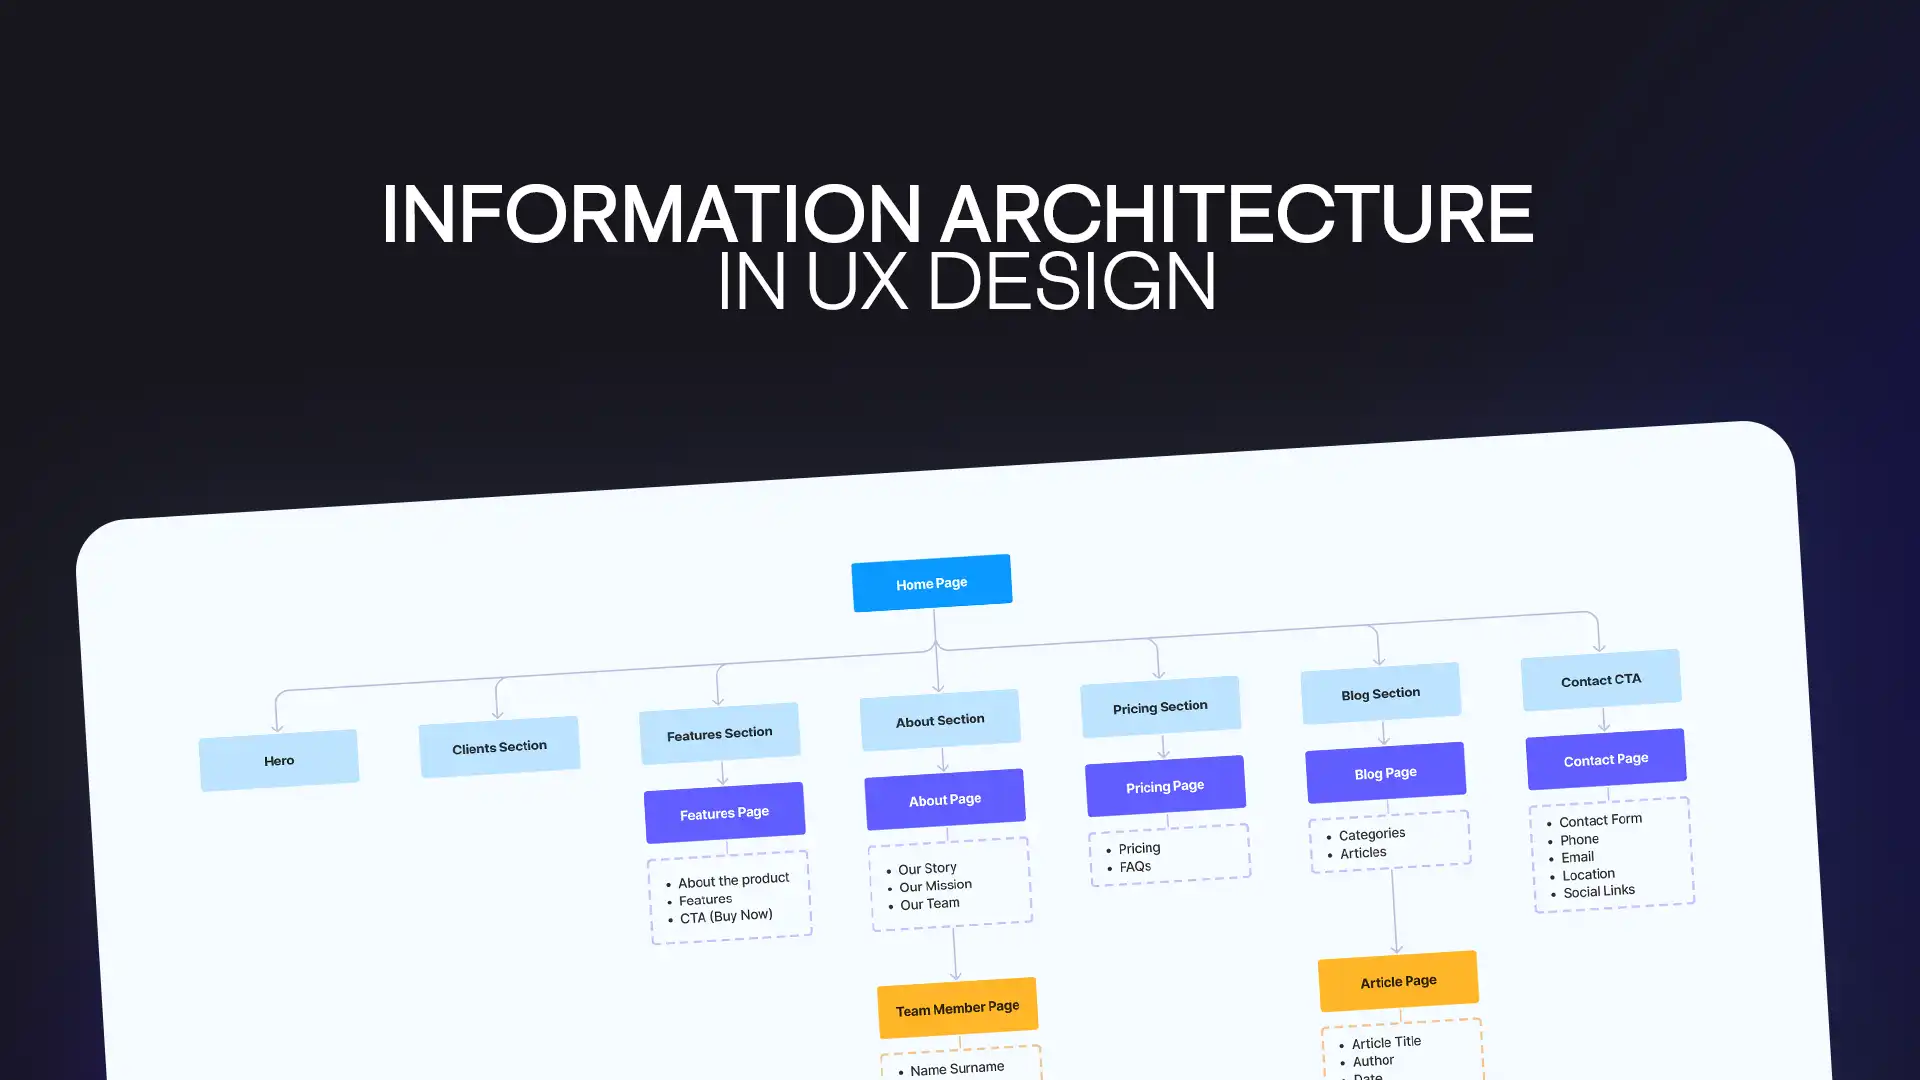Click the 'Email' item

coord(1577,857)
